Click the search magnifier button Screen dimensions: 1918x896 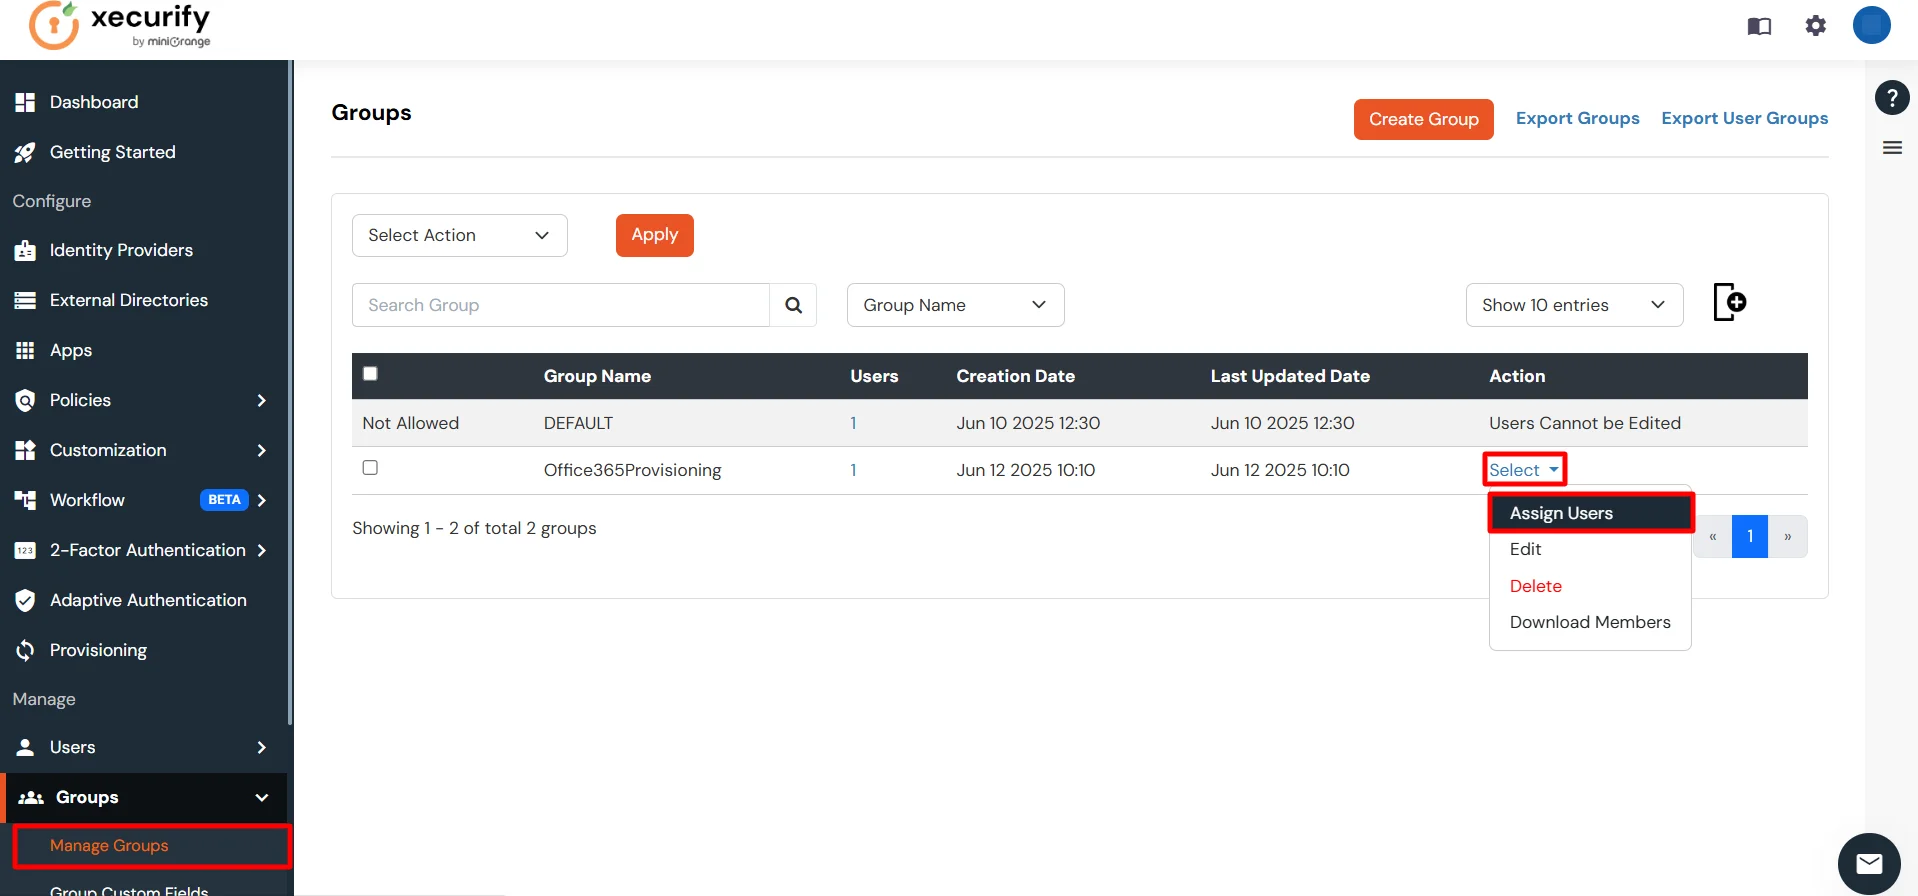(x=793, y=305)
